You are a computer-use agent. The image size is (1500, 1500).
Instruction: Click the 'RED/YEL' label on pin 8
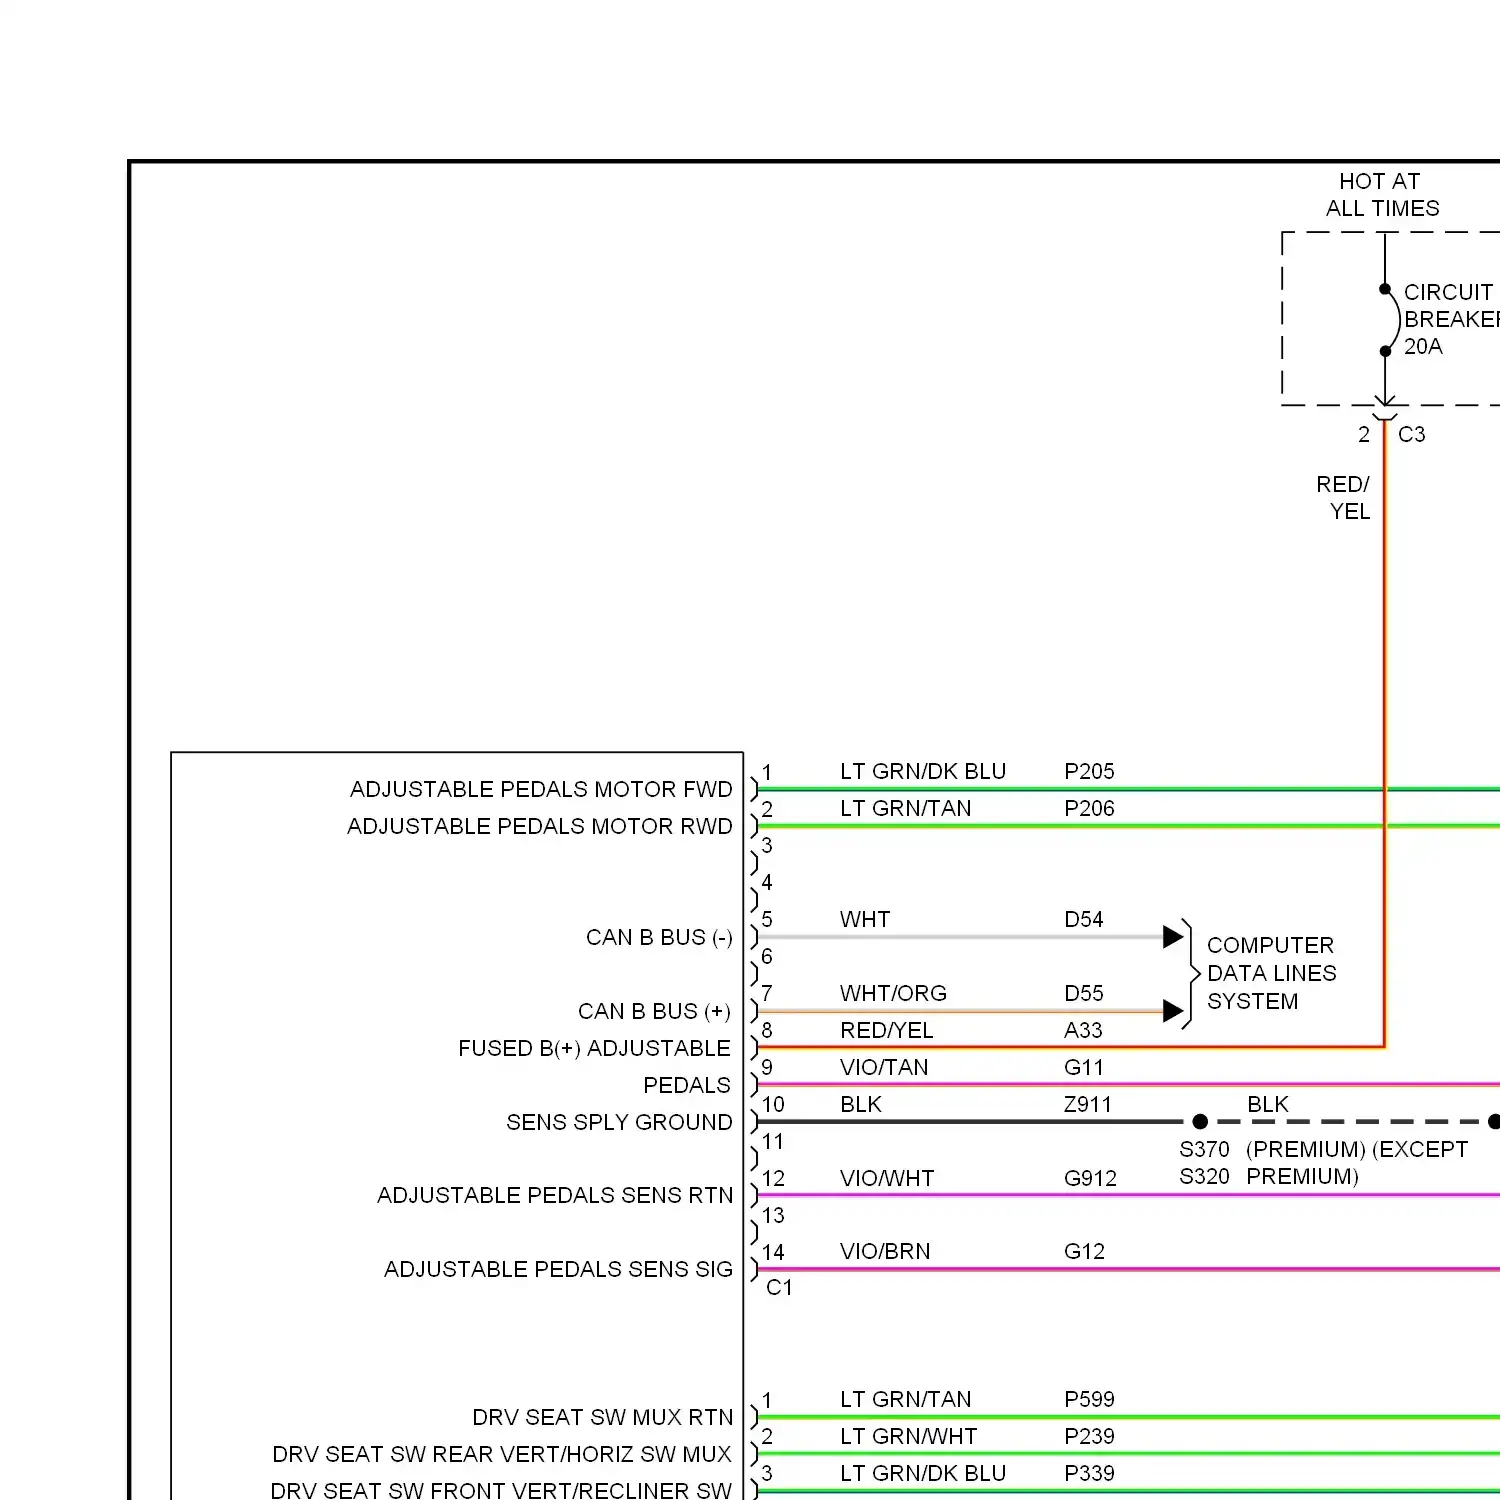click(x=886, y=1030)
